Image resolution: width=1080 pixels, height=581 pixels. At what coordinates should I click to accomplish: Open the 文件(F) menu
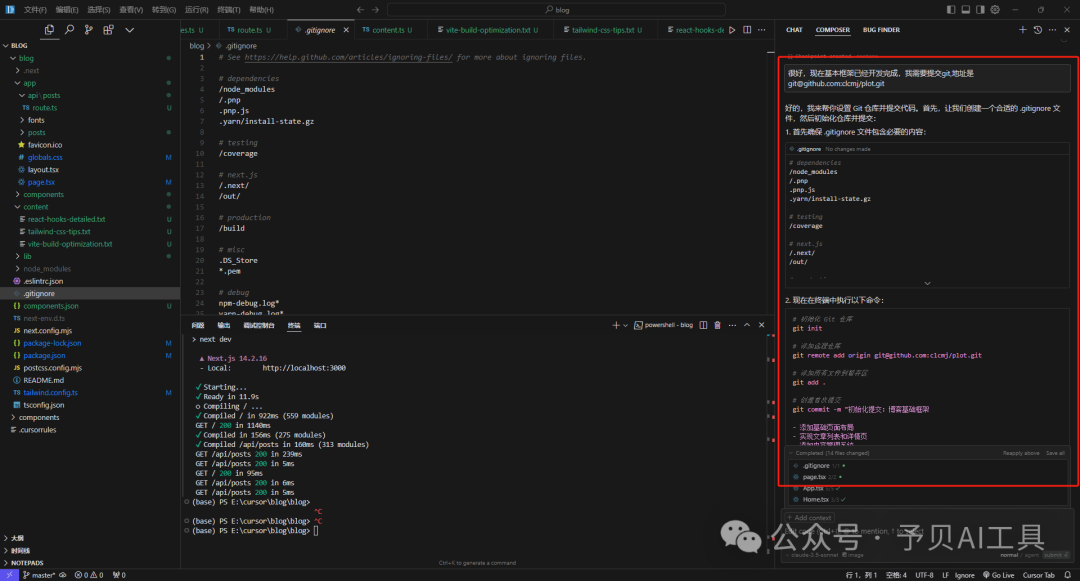(x=35, y=10)
